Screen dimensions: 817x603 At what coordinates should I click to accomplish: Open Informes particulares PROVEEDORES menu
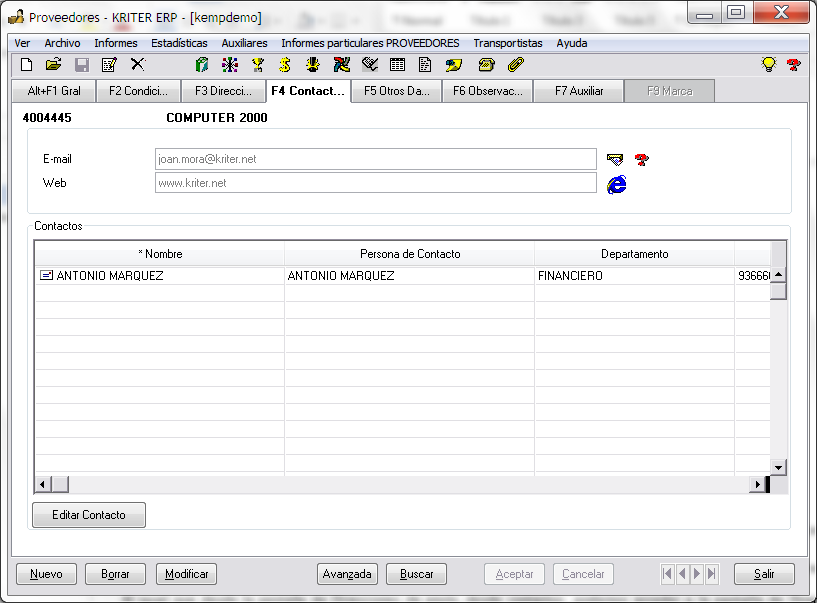[x=370, y=43]
